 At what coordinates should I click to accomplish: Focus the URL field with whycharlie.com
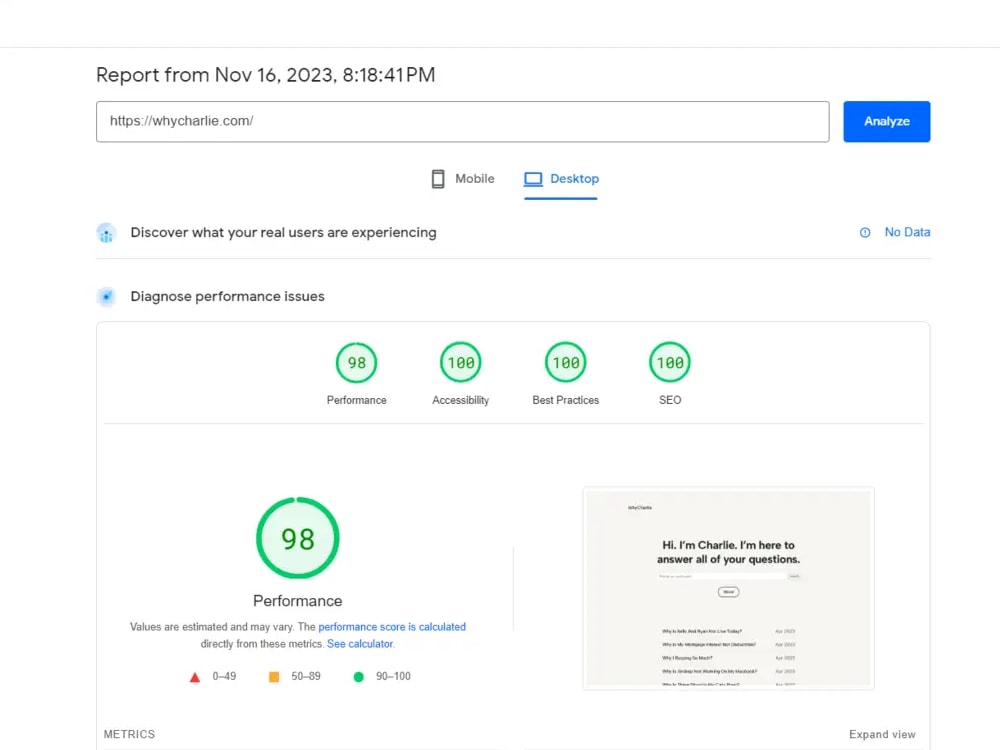click(462, 121)
